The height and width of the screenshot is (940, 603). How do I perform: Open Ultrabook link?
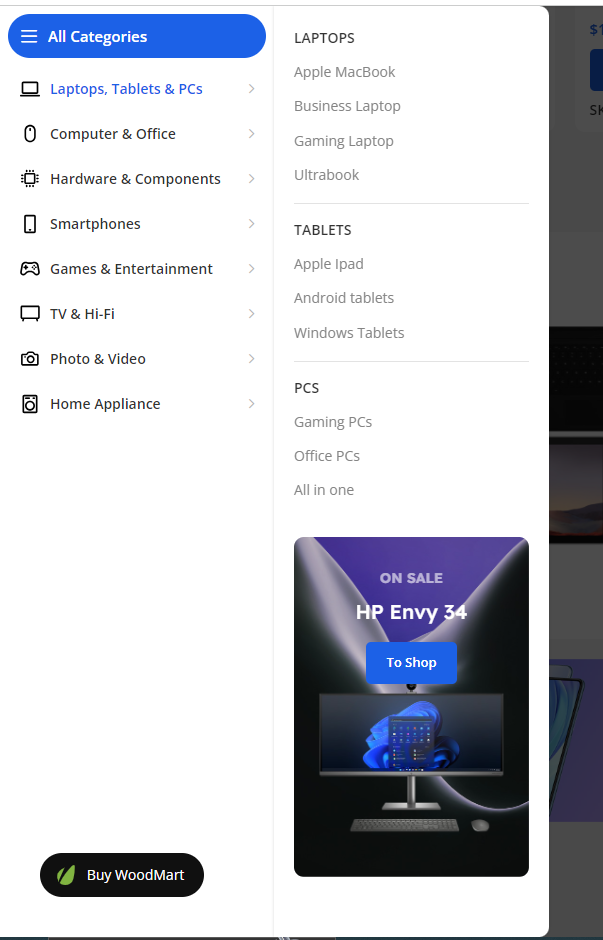(x=327, y=175)
